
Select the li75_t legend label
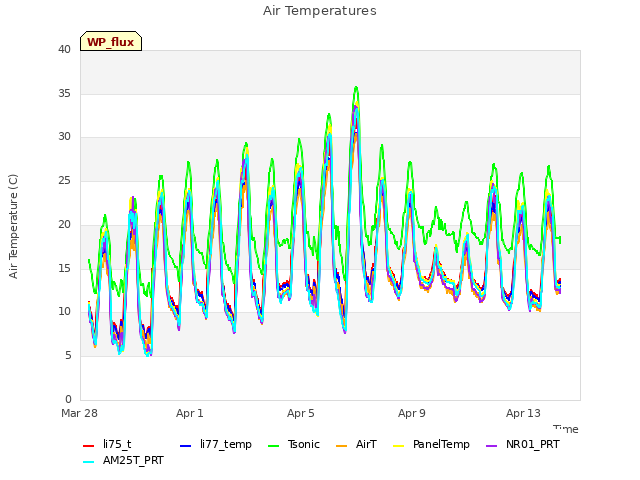click(x=117, y=444)
